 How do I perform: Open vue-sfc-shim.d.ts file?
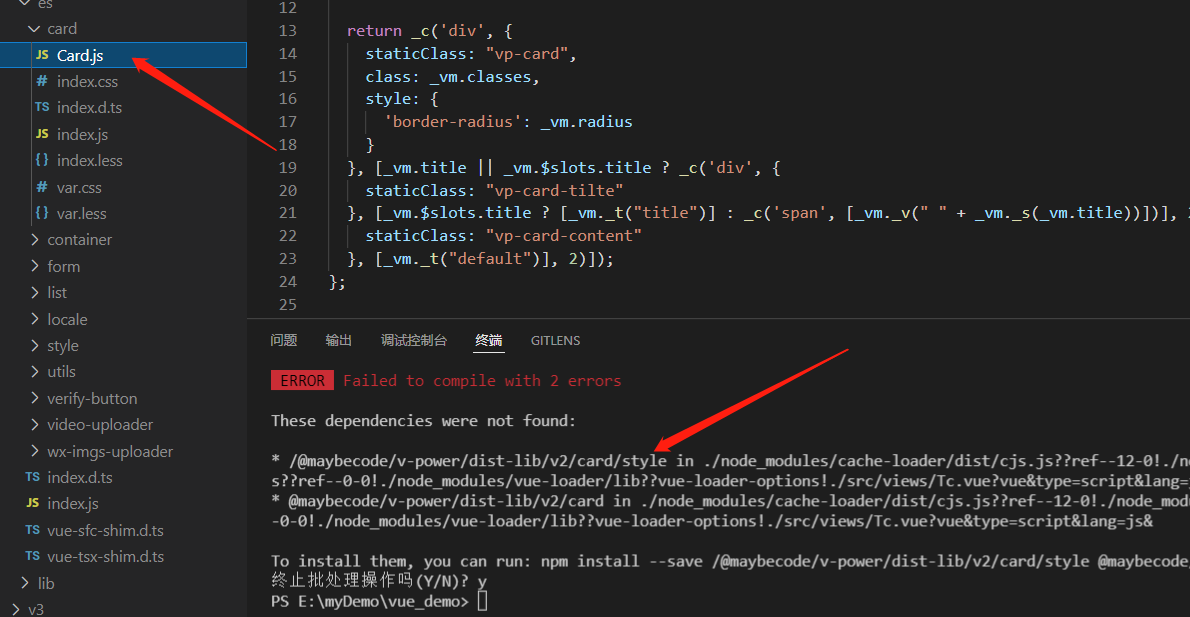point(105,530)
